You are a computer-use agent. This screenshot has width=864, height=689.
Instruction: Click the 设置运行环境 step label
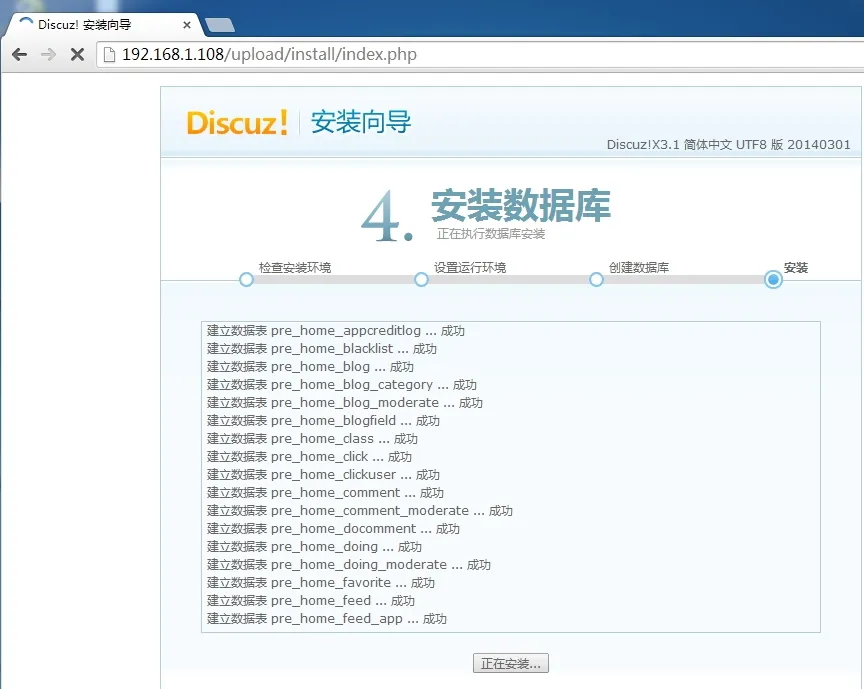click(470, 268)
